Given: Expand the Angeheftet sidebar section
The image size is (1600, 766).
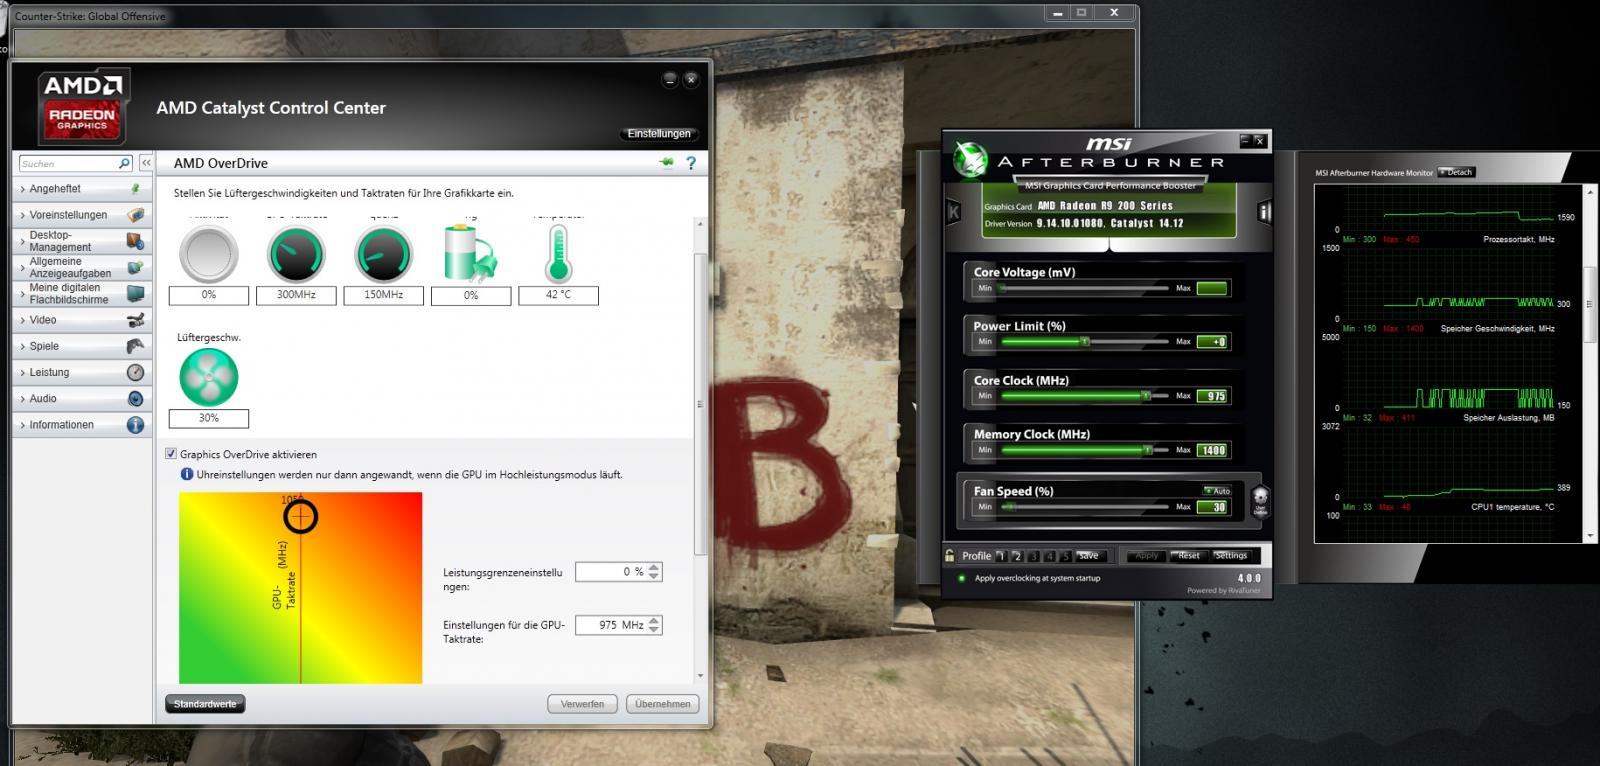Looking at the screenshot, I should tap(84, 189).
